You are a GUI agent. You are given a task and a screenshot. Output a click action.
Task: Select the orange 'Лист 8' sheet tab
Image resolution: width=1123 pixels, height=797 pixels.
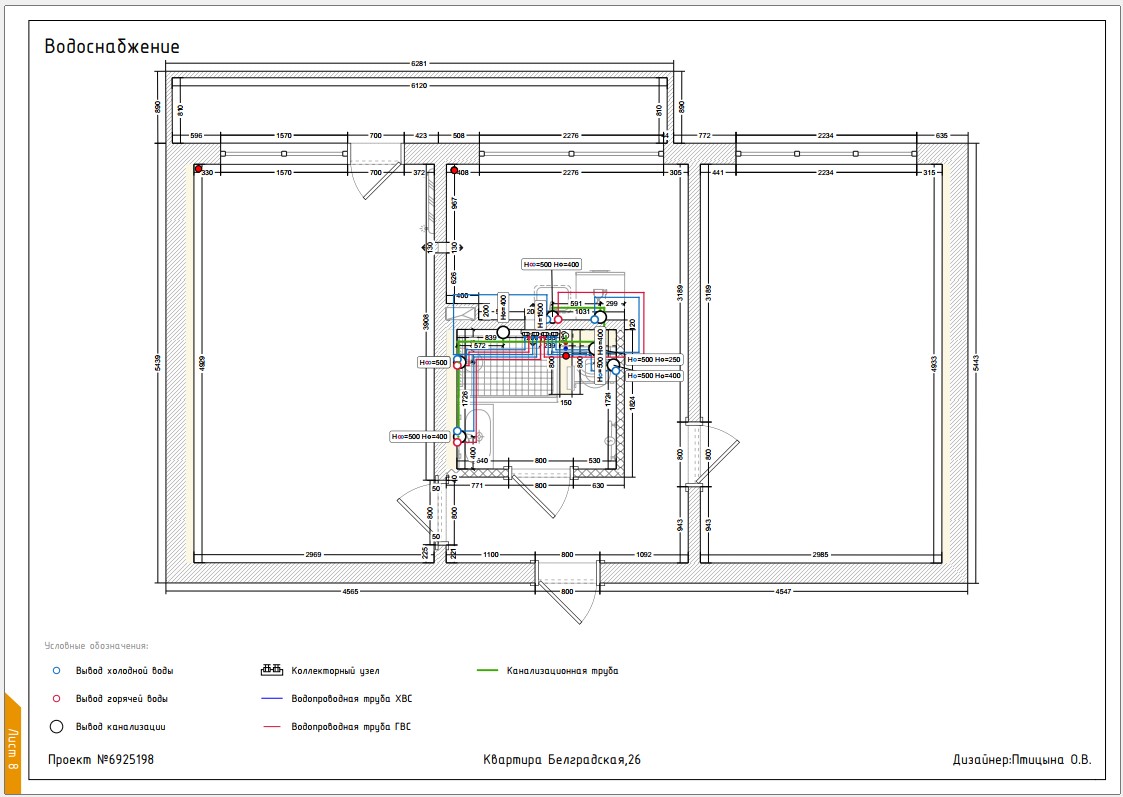pos(11,745)
